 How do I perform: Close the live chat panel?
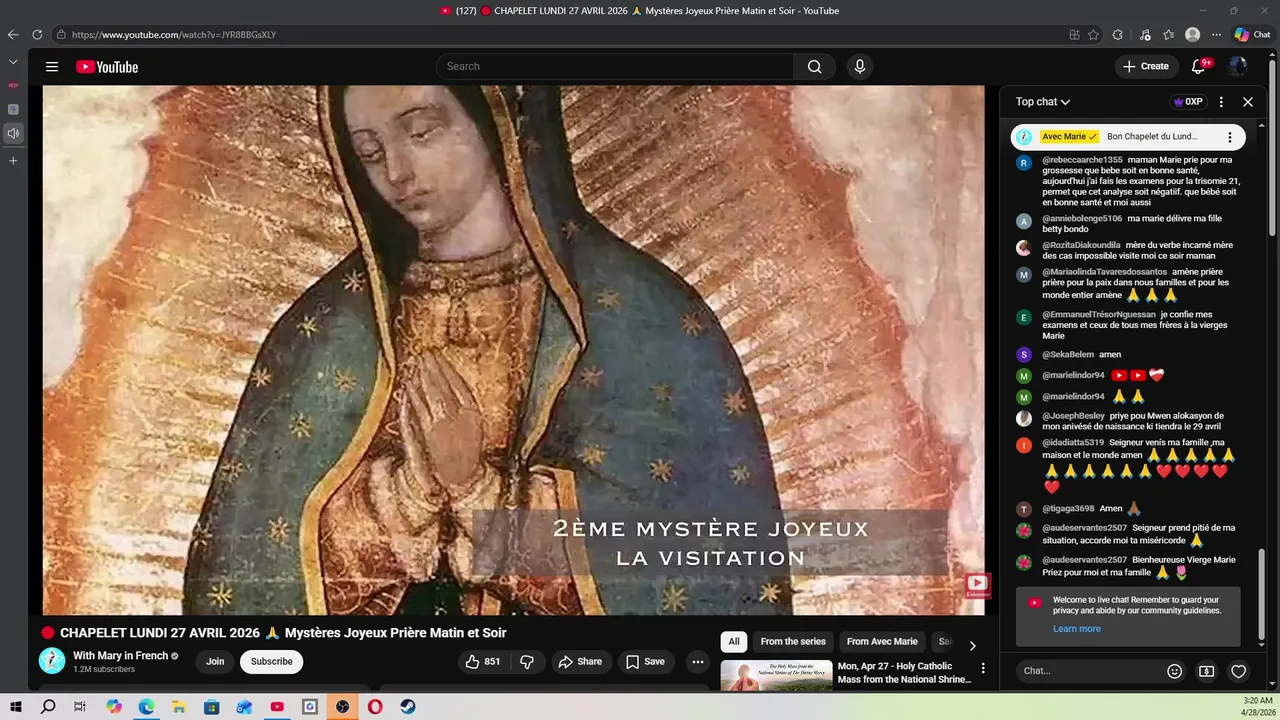coord(1248,102)
